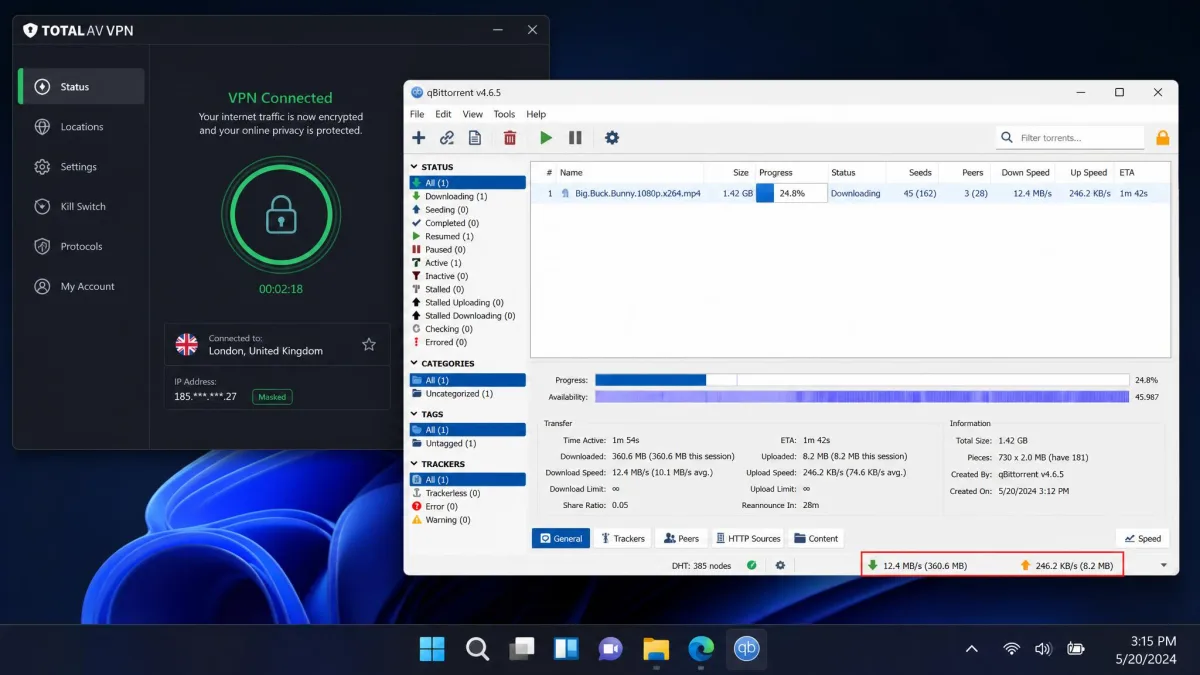Click the status bar speed-limit gear icon
The width and height of the screenshot is (1200, 675).
click(x=780, y=566)
